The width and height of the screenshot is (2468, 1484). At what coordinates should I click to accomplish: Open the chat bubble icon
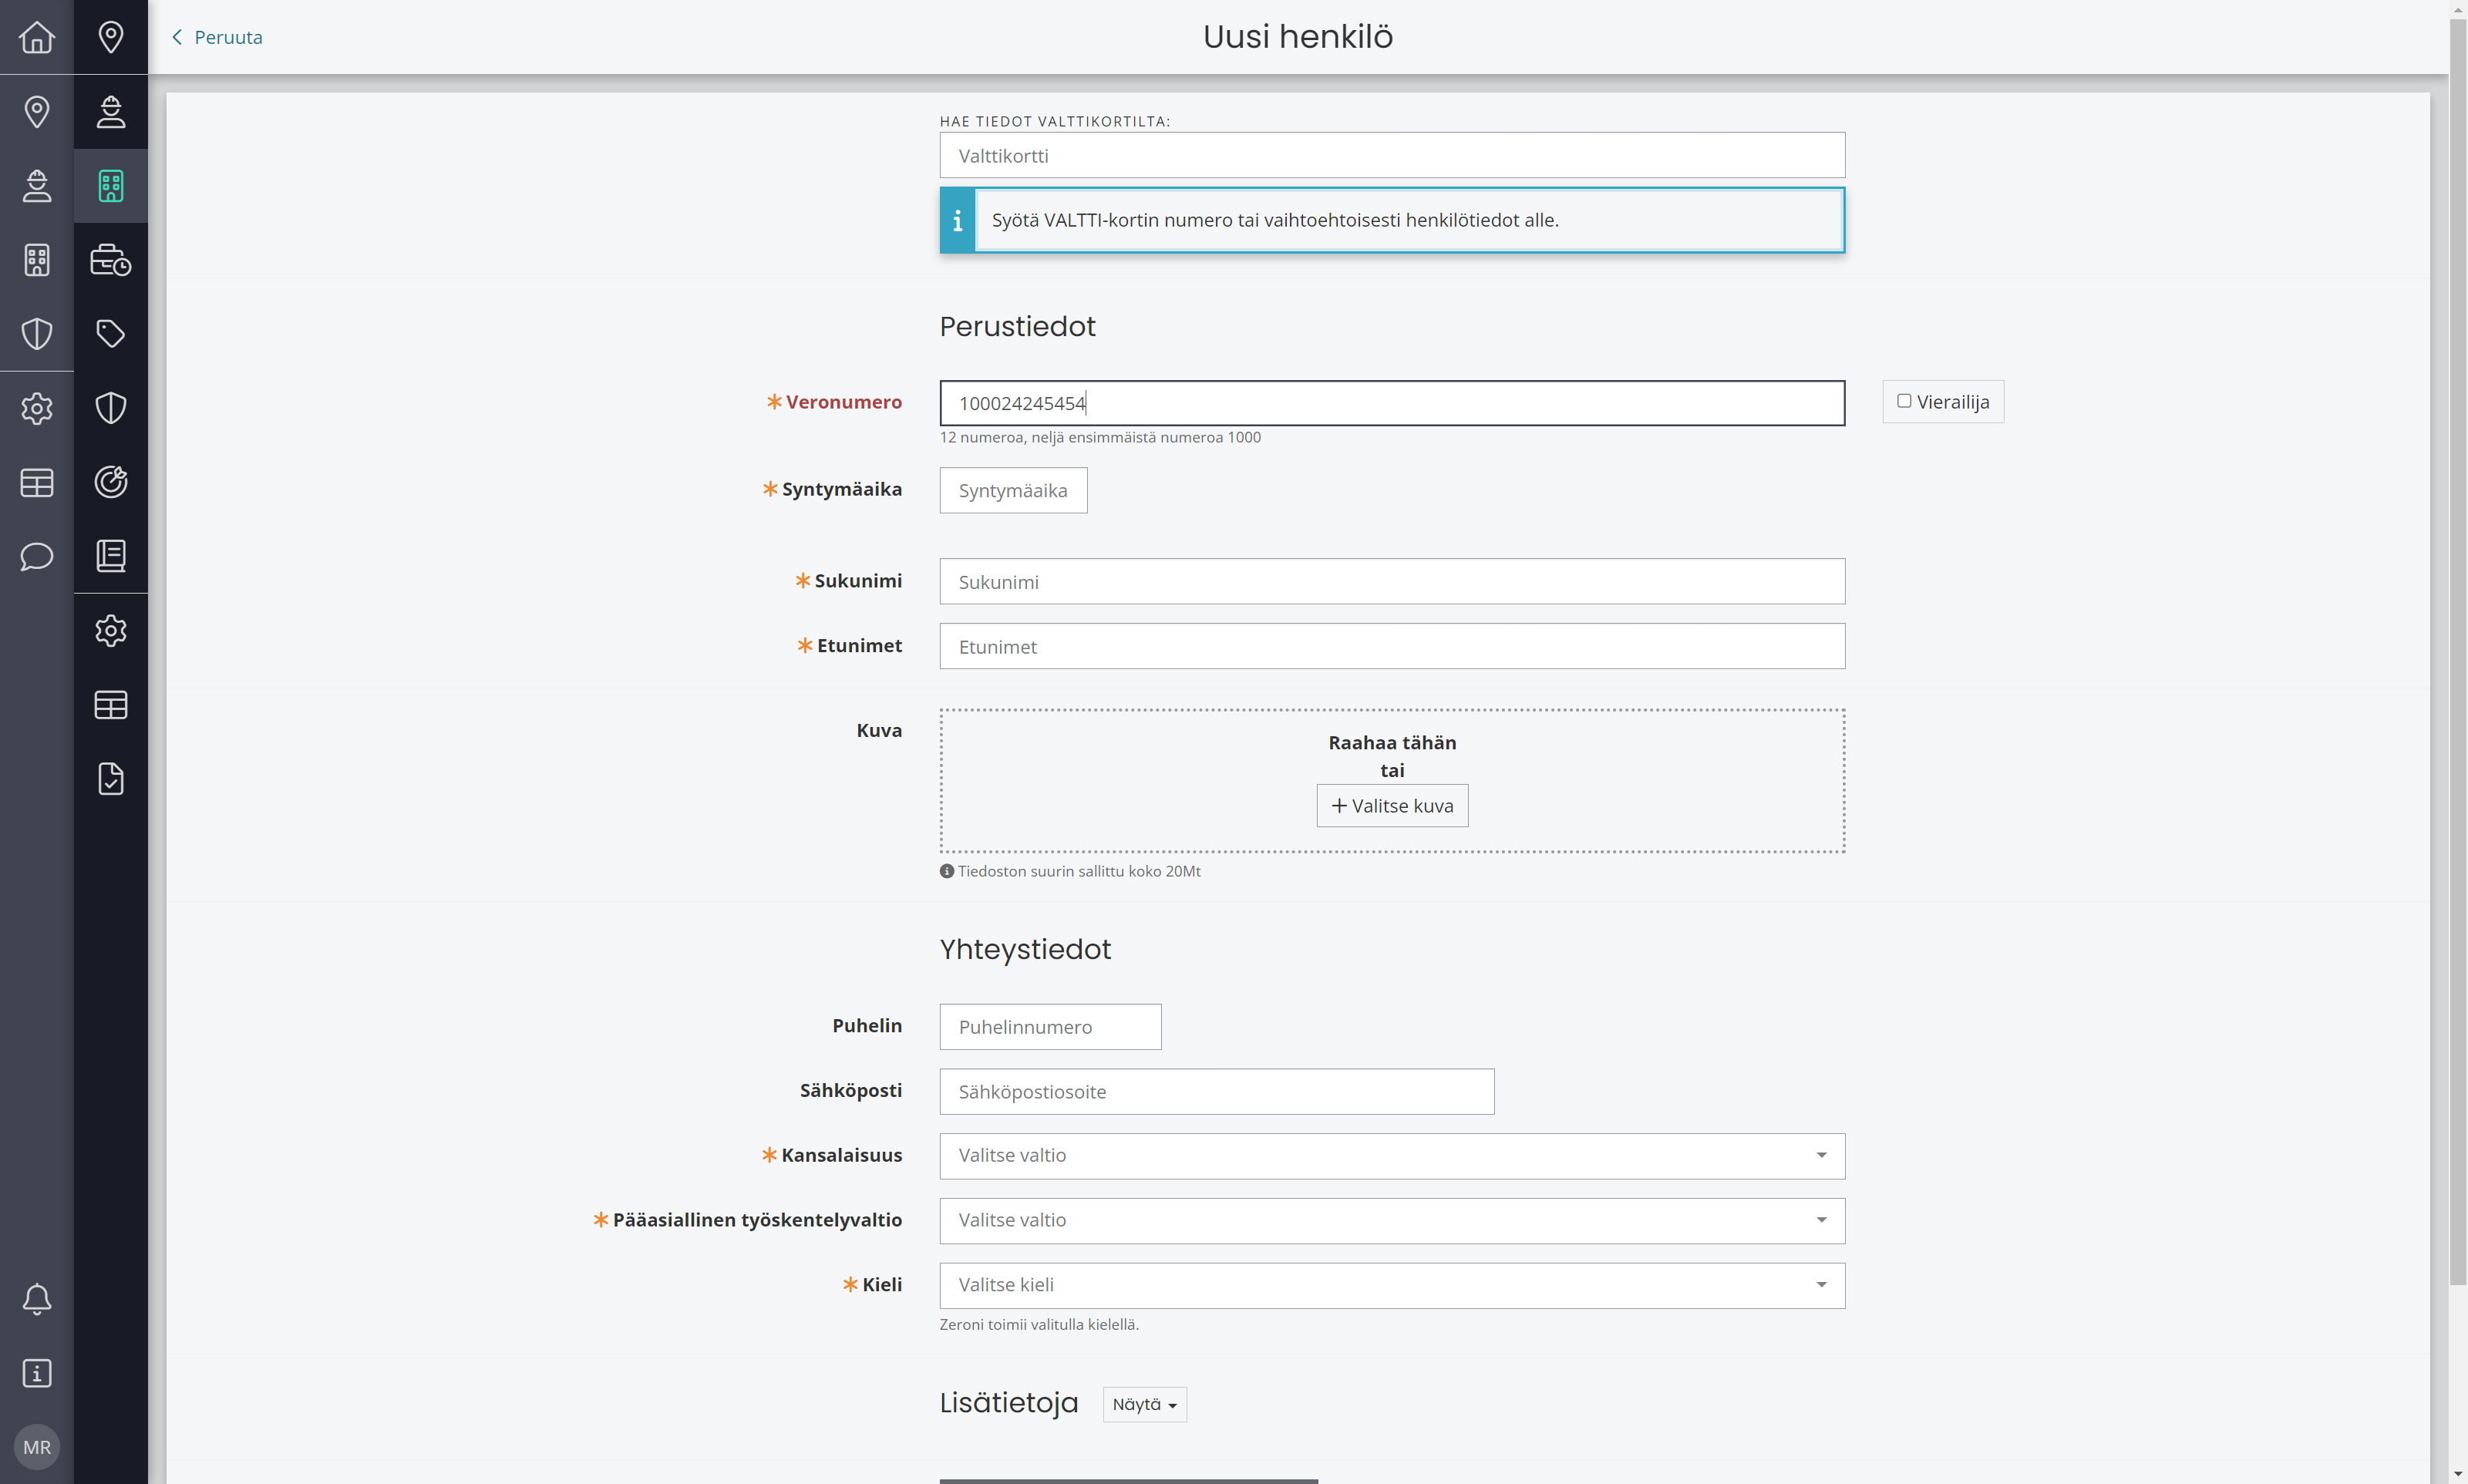pos(37,556)
